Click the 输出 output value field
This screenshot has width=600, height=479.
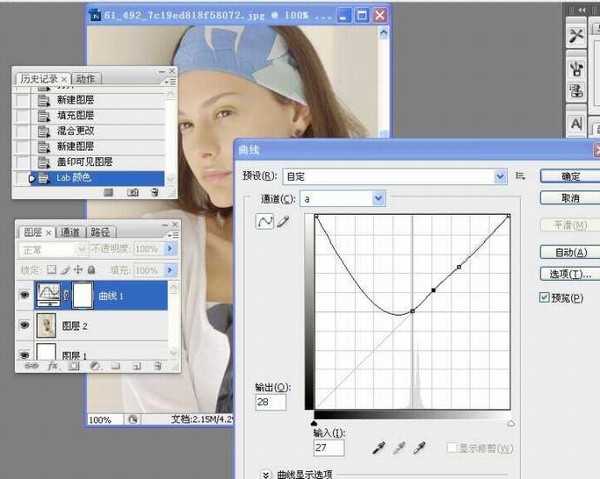[271, 402]
